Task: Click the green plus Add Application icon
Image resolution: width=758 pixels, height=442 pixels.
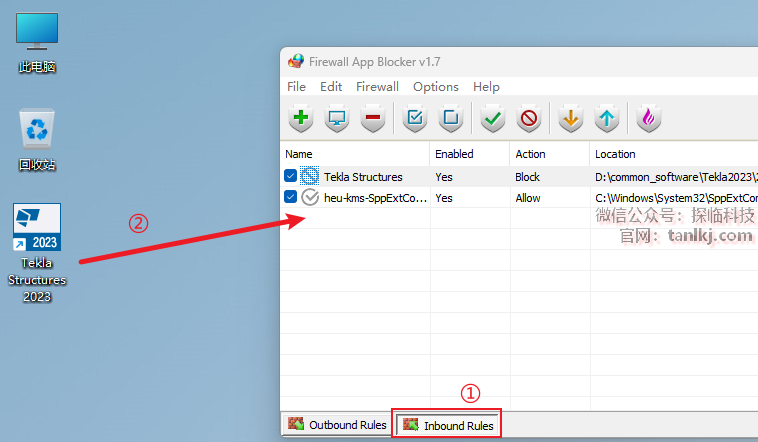Action: (301, 118)
